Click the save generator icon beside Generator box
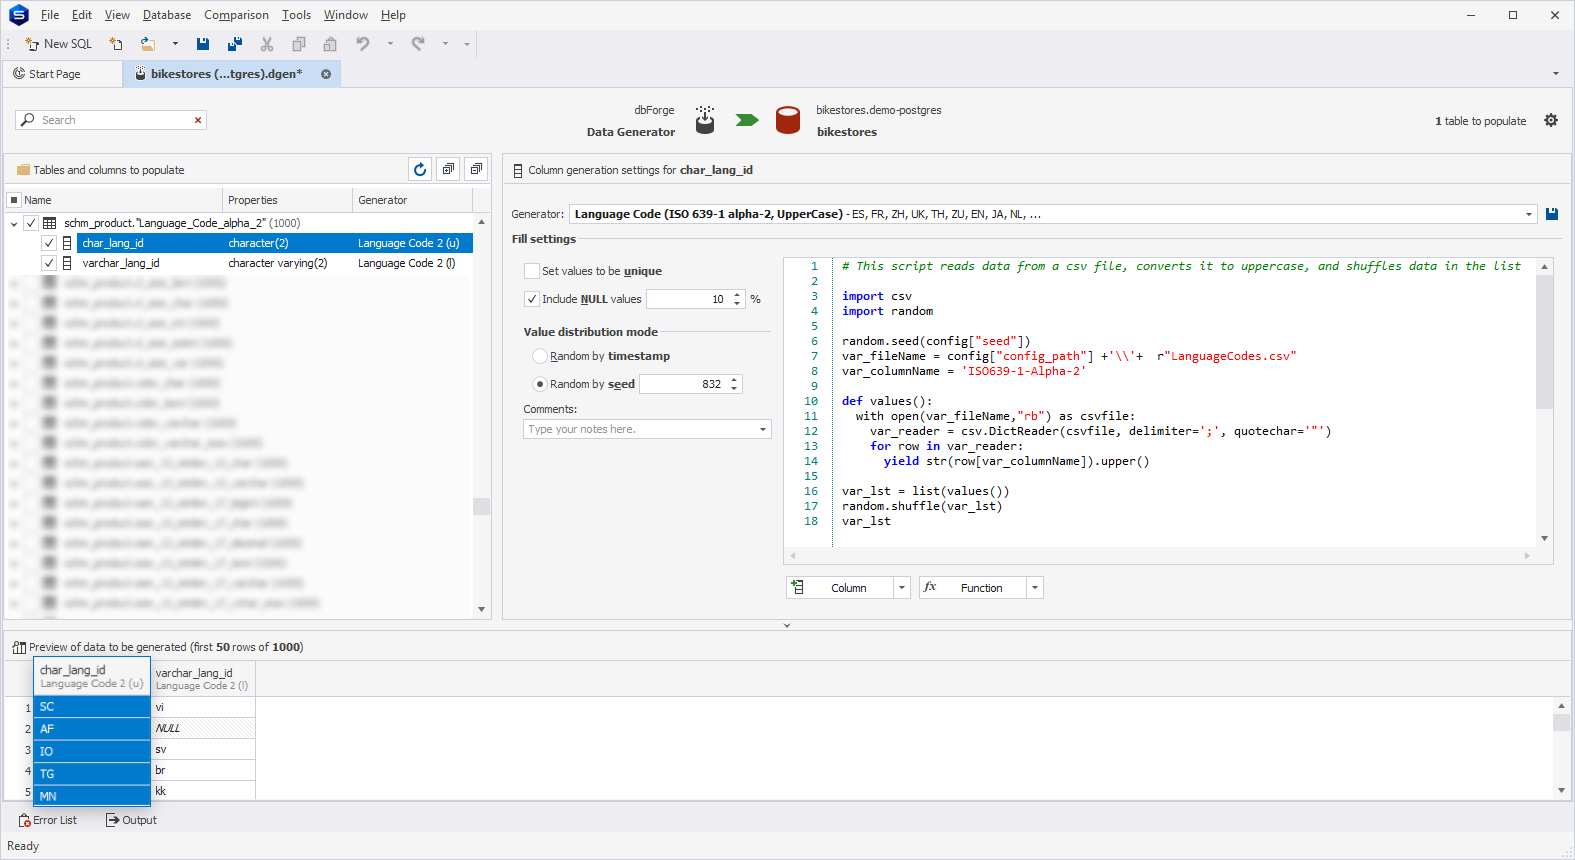1575x860 pixels. [1552, 214]
